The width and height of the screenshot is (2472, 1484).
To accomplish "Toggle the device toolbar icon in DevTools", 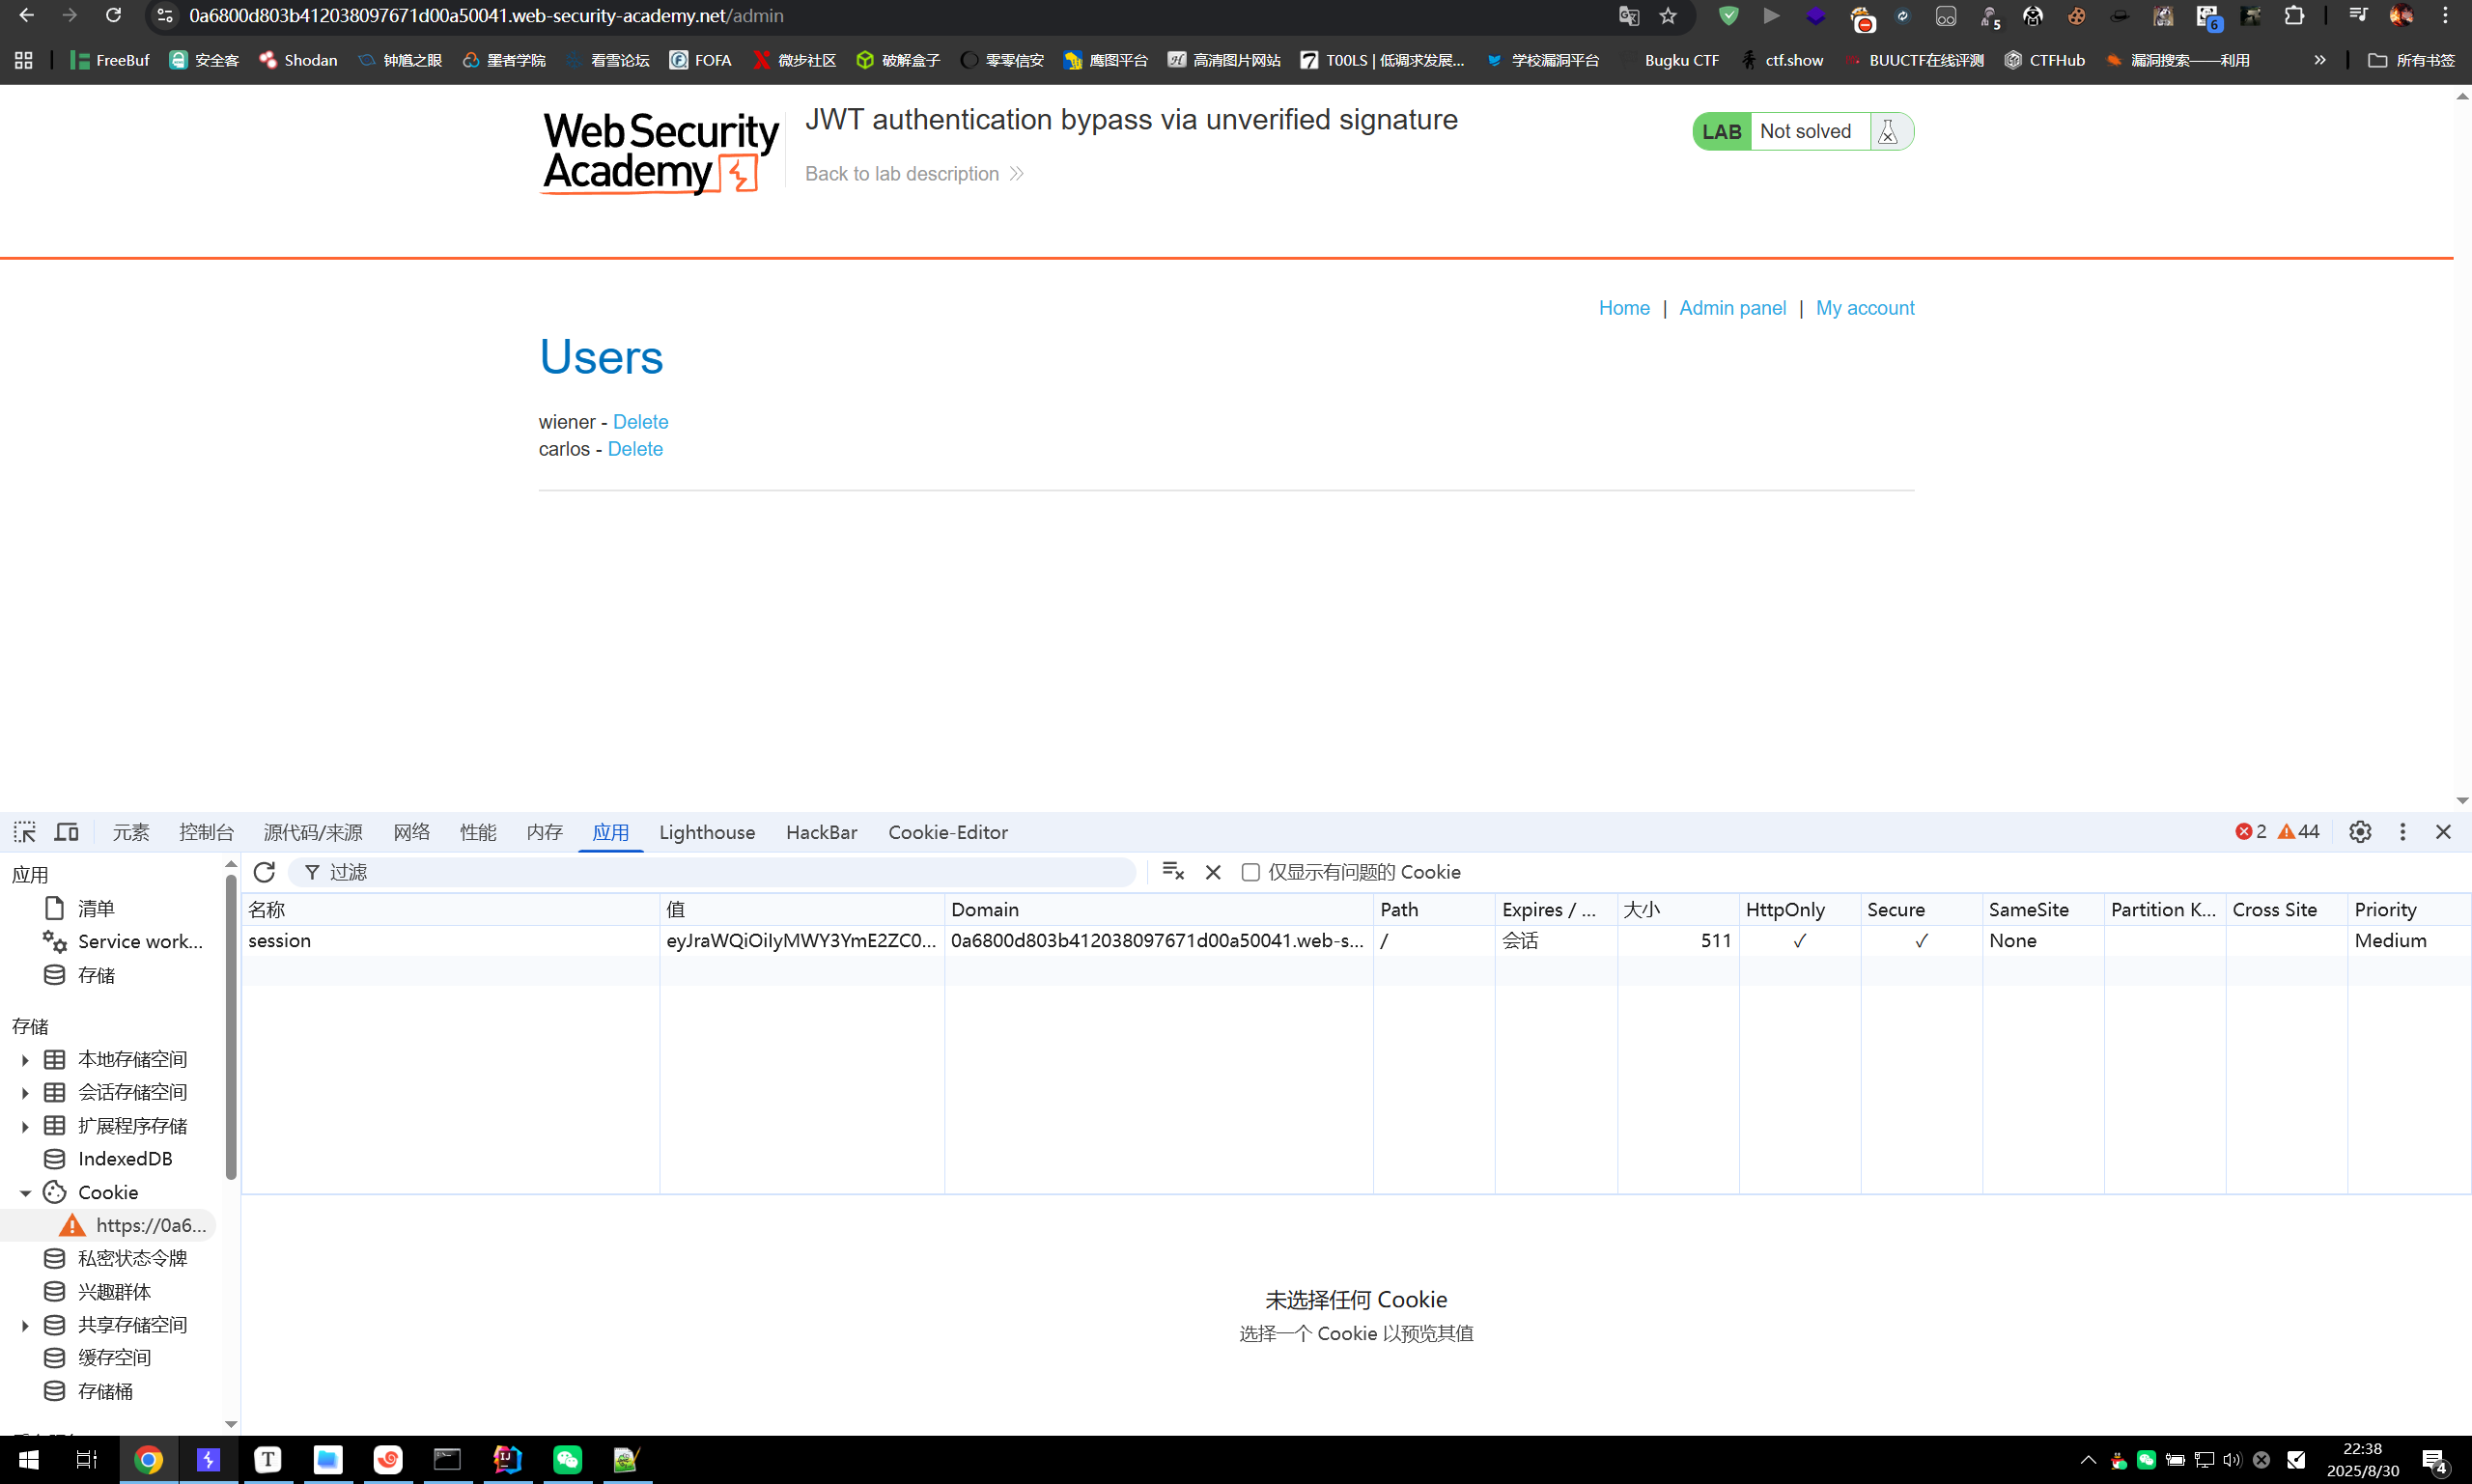I will point(67,832).
